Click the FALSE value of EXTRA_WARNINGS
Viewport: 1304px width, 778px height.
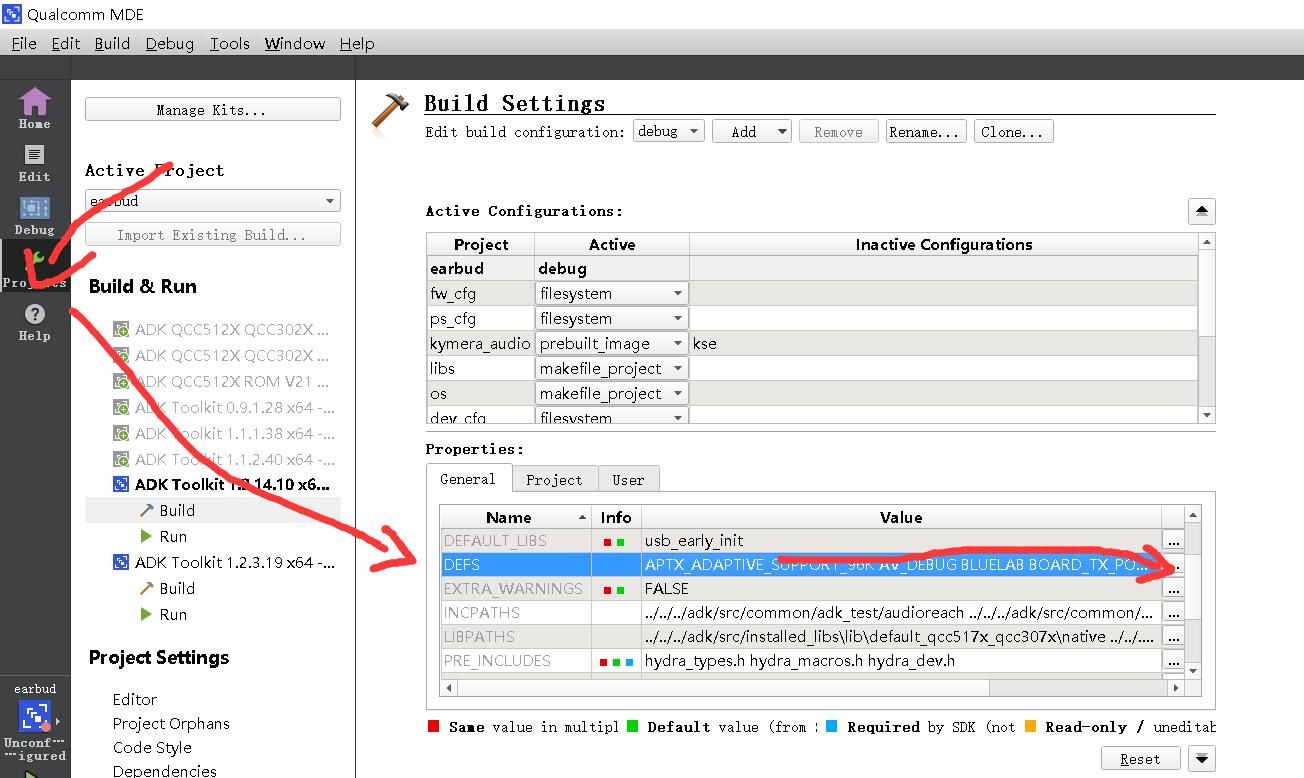pyautogui.click(x=901, y=589)
